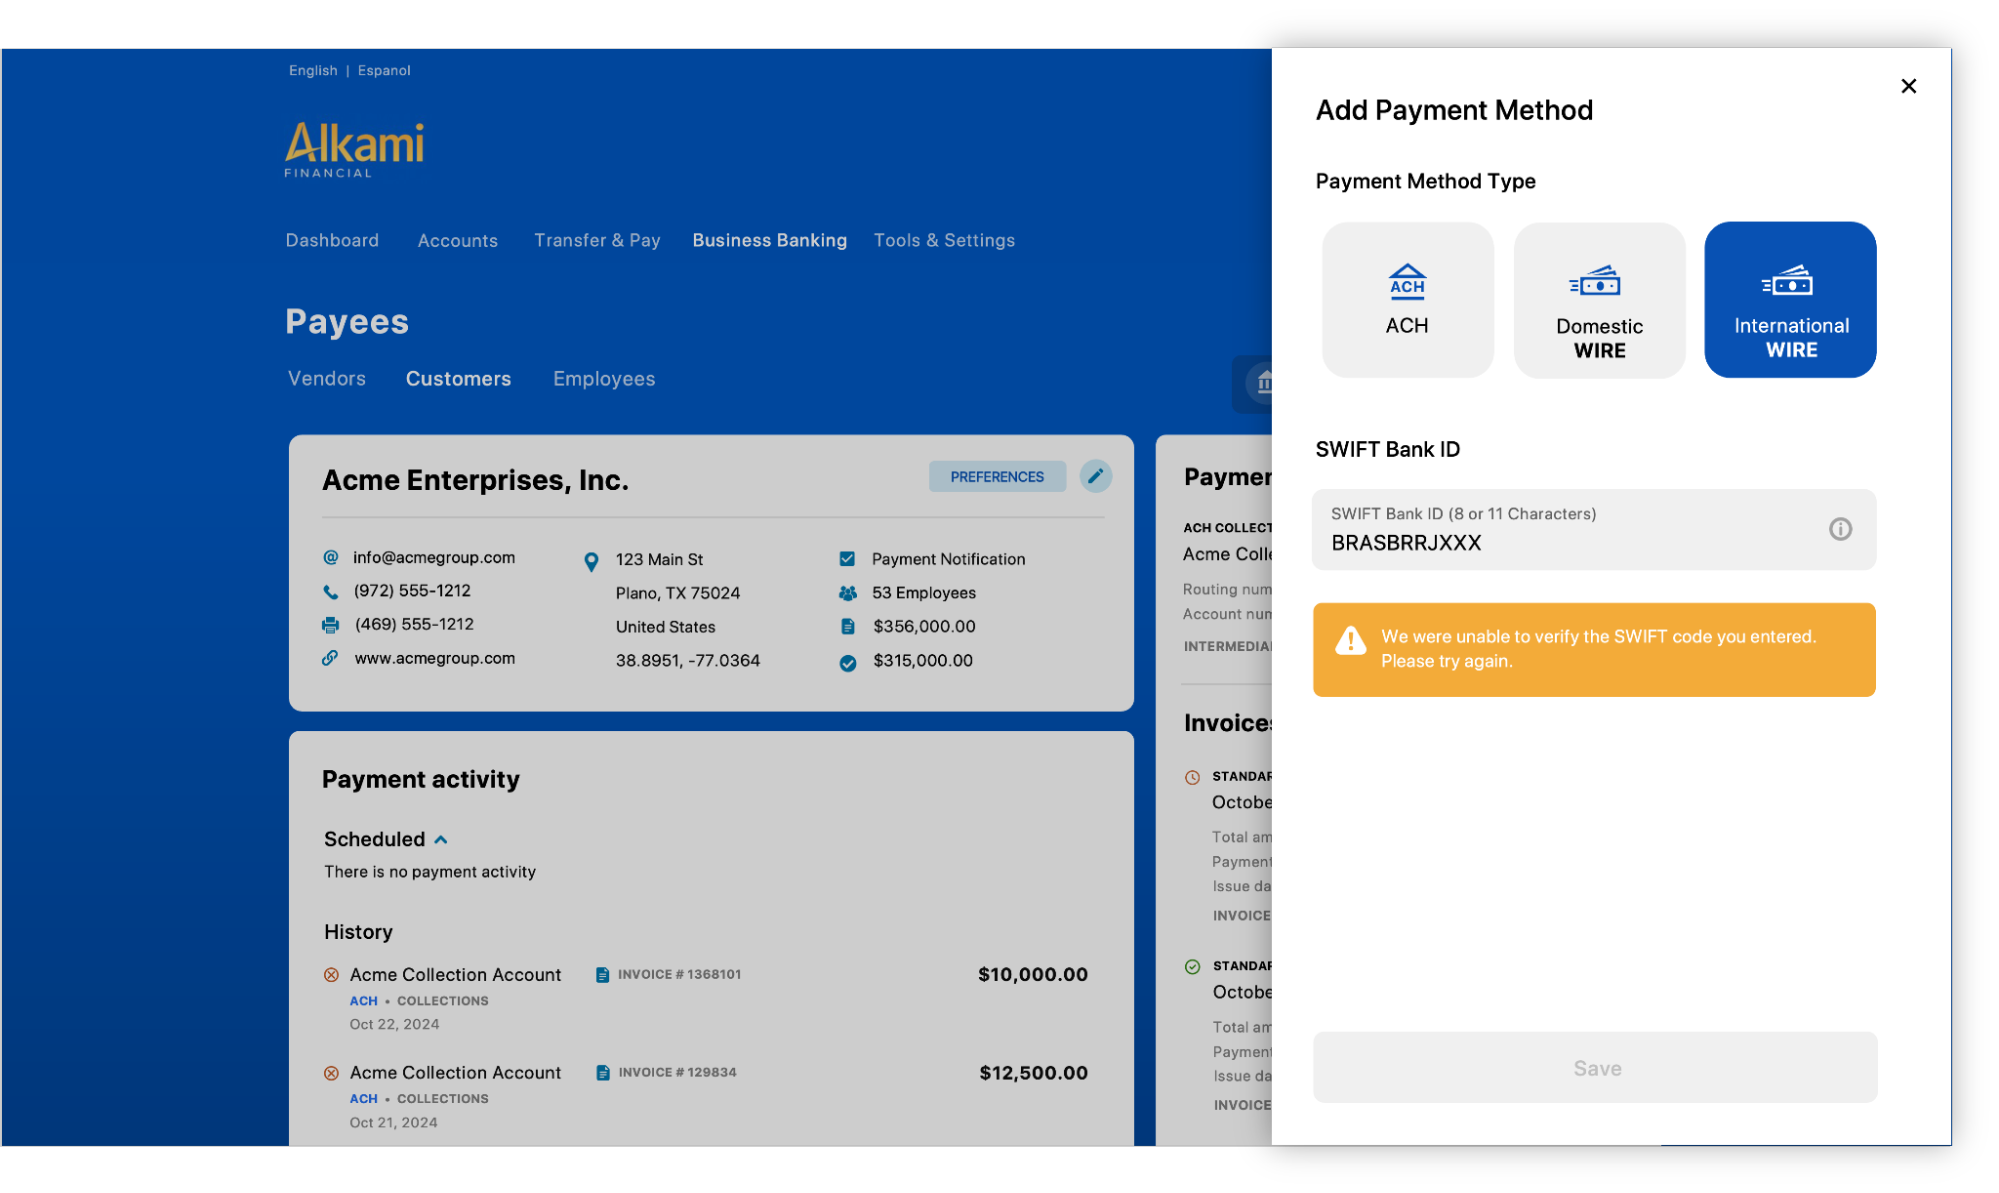Click the fax printer icon beside (469) 555-1212

330,625
